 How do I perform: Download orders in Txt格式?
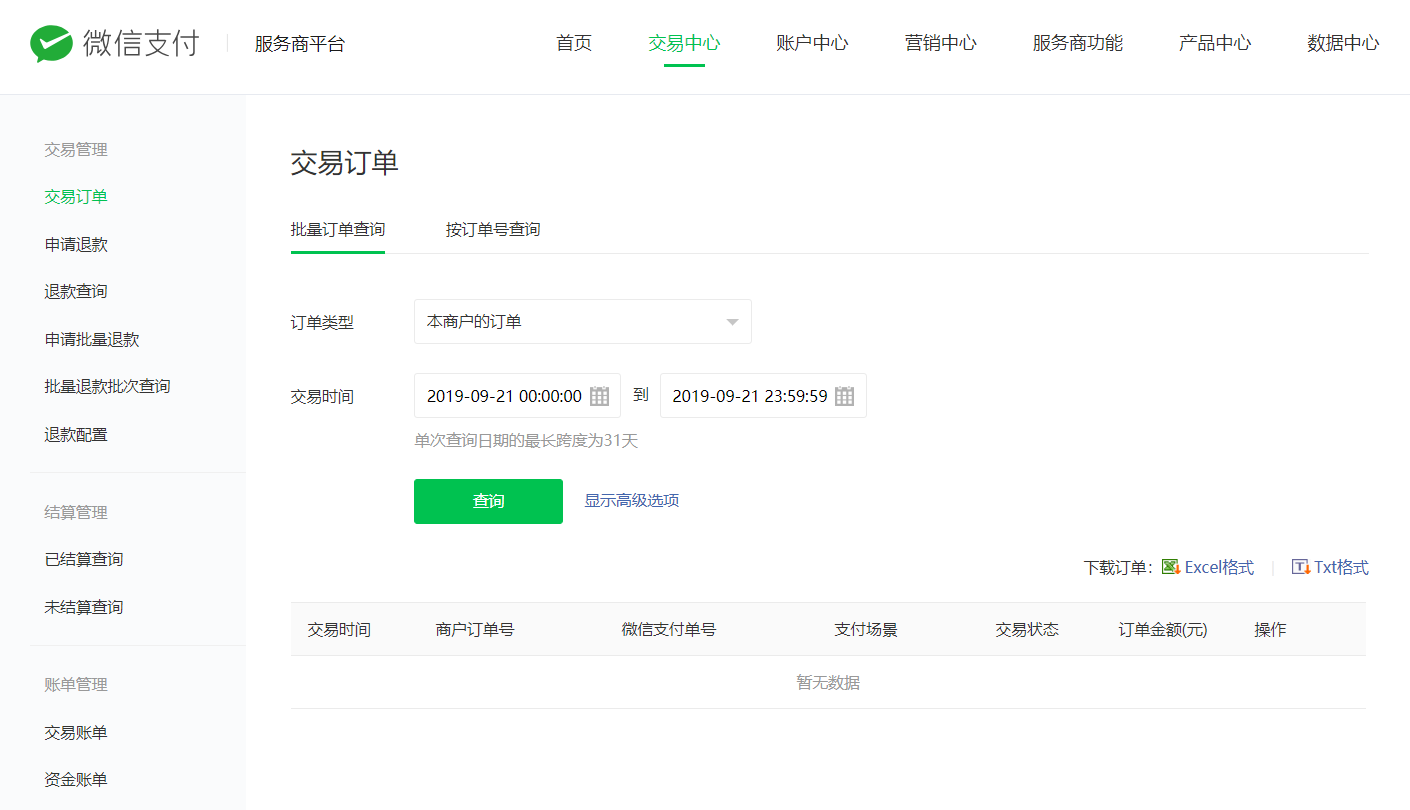pyautogui.click(x=1341, y=567)
